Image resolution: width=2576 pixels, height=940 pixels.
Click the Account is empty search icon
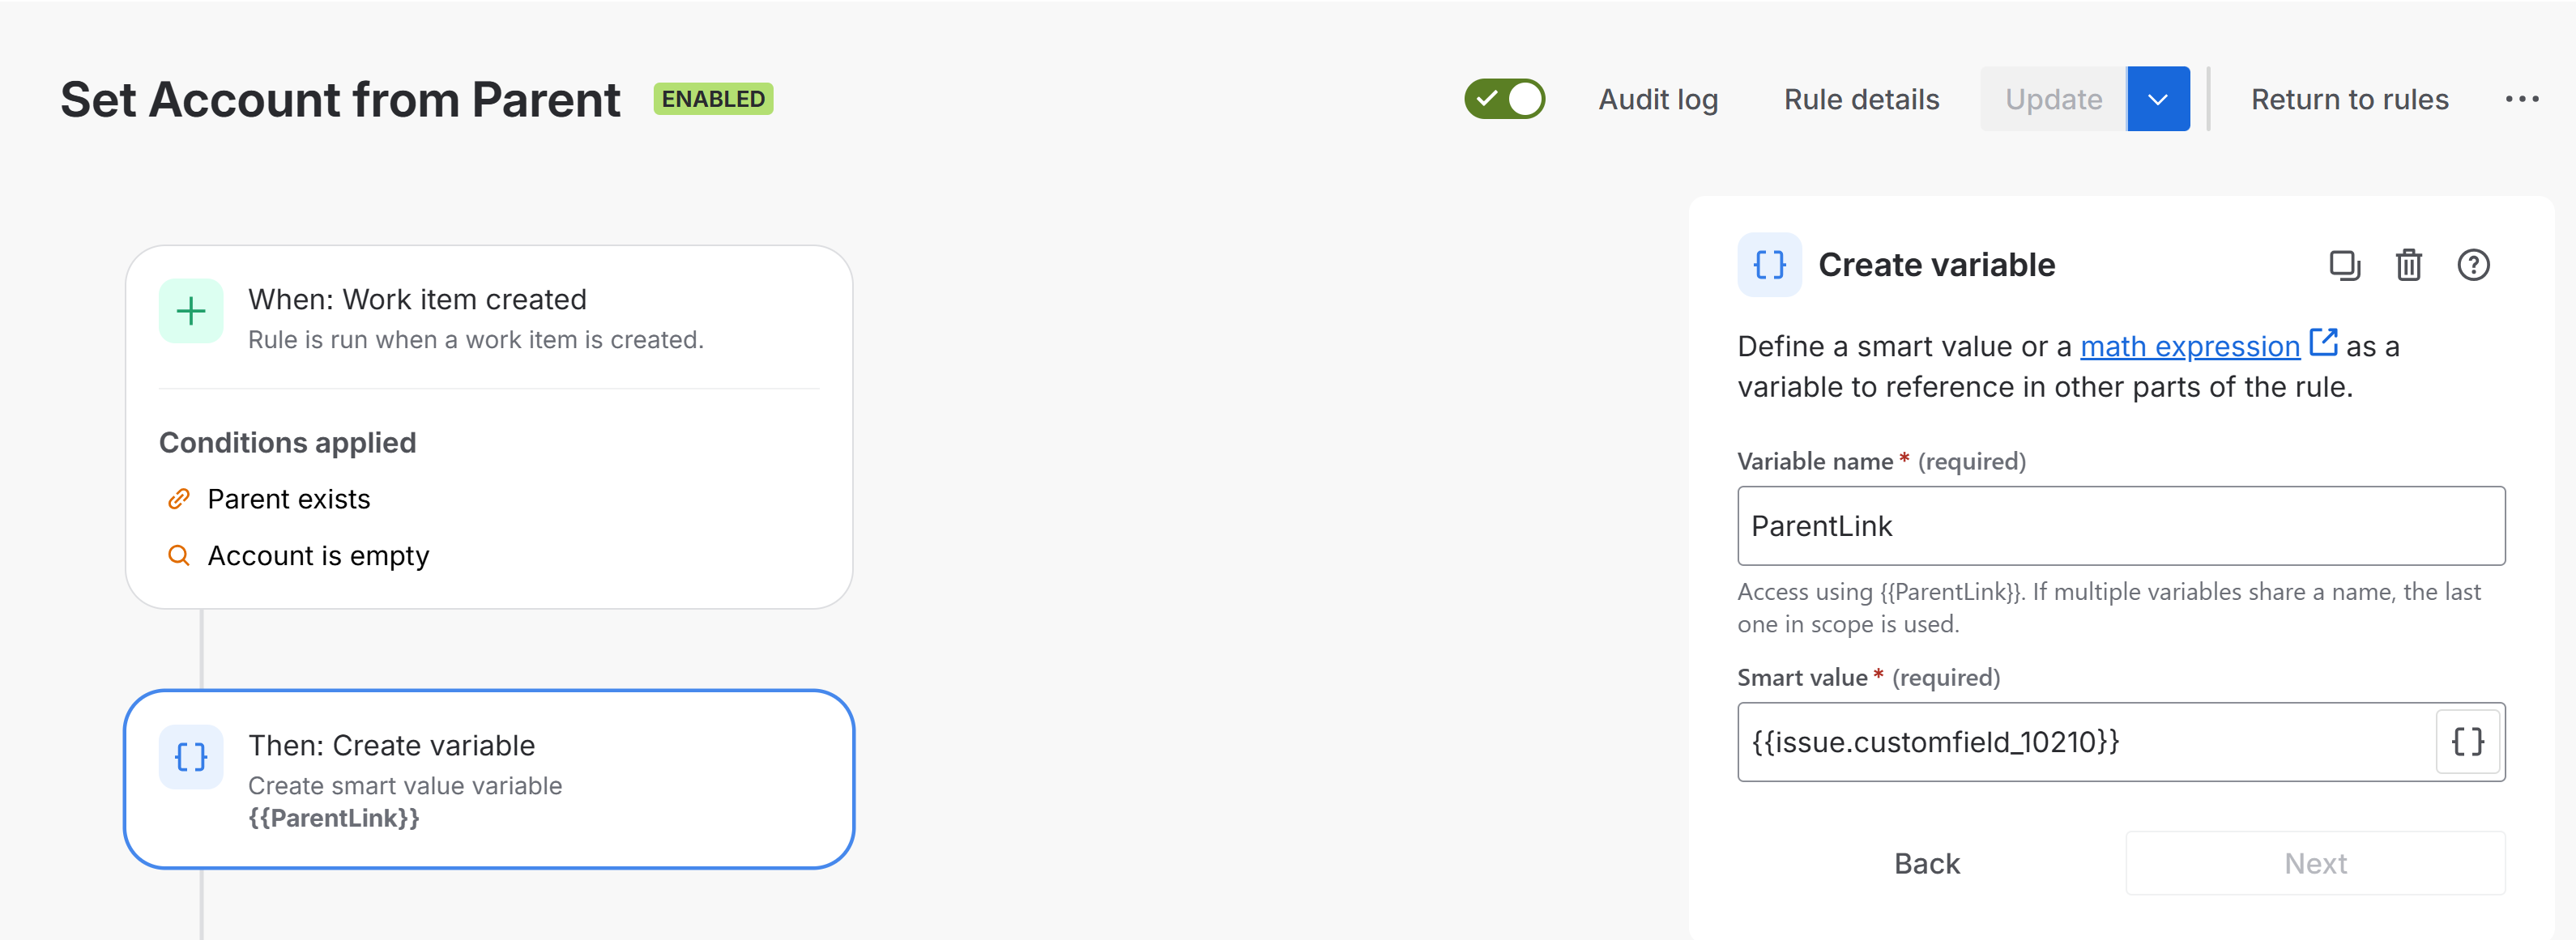point(179,555)
